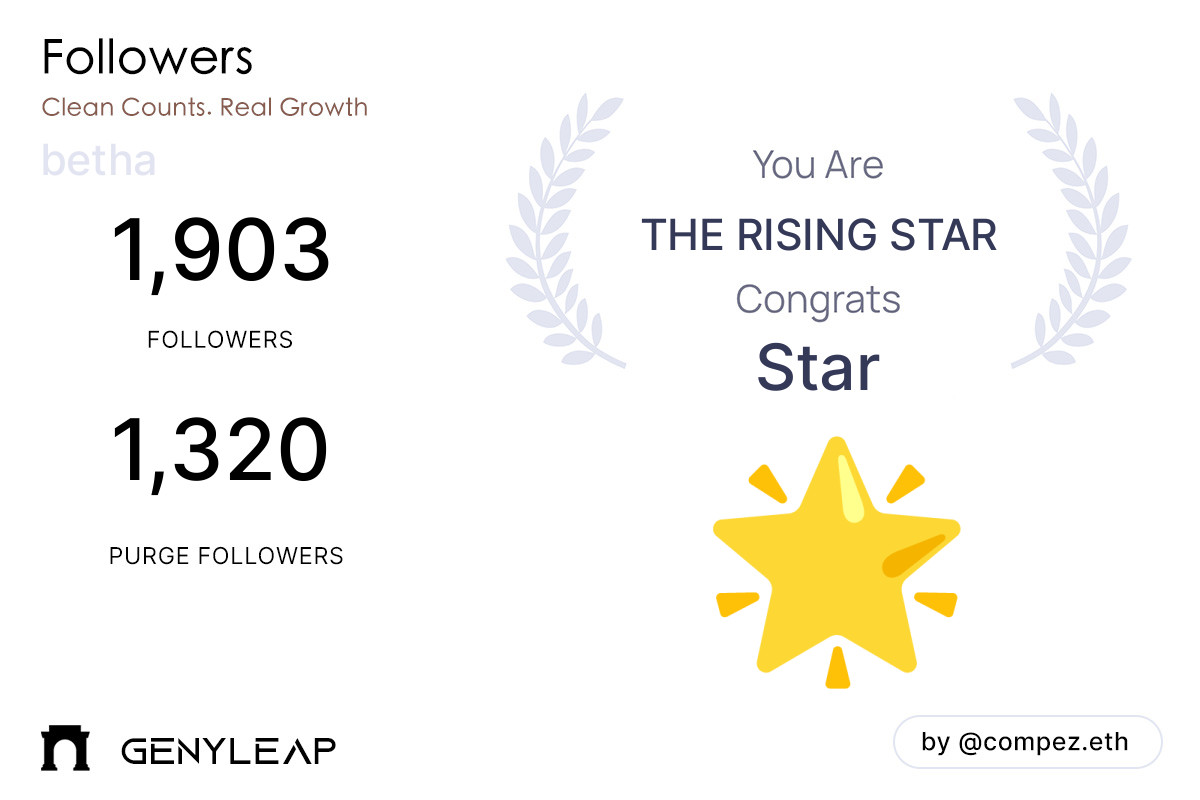Screen dimensions: 1200x800
Task: Click THE RISING STAR title
Action: click(819, 235)
